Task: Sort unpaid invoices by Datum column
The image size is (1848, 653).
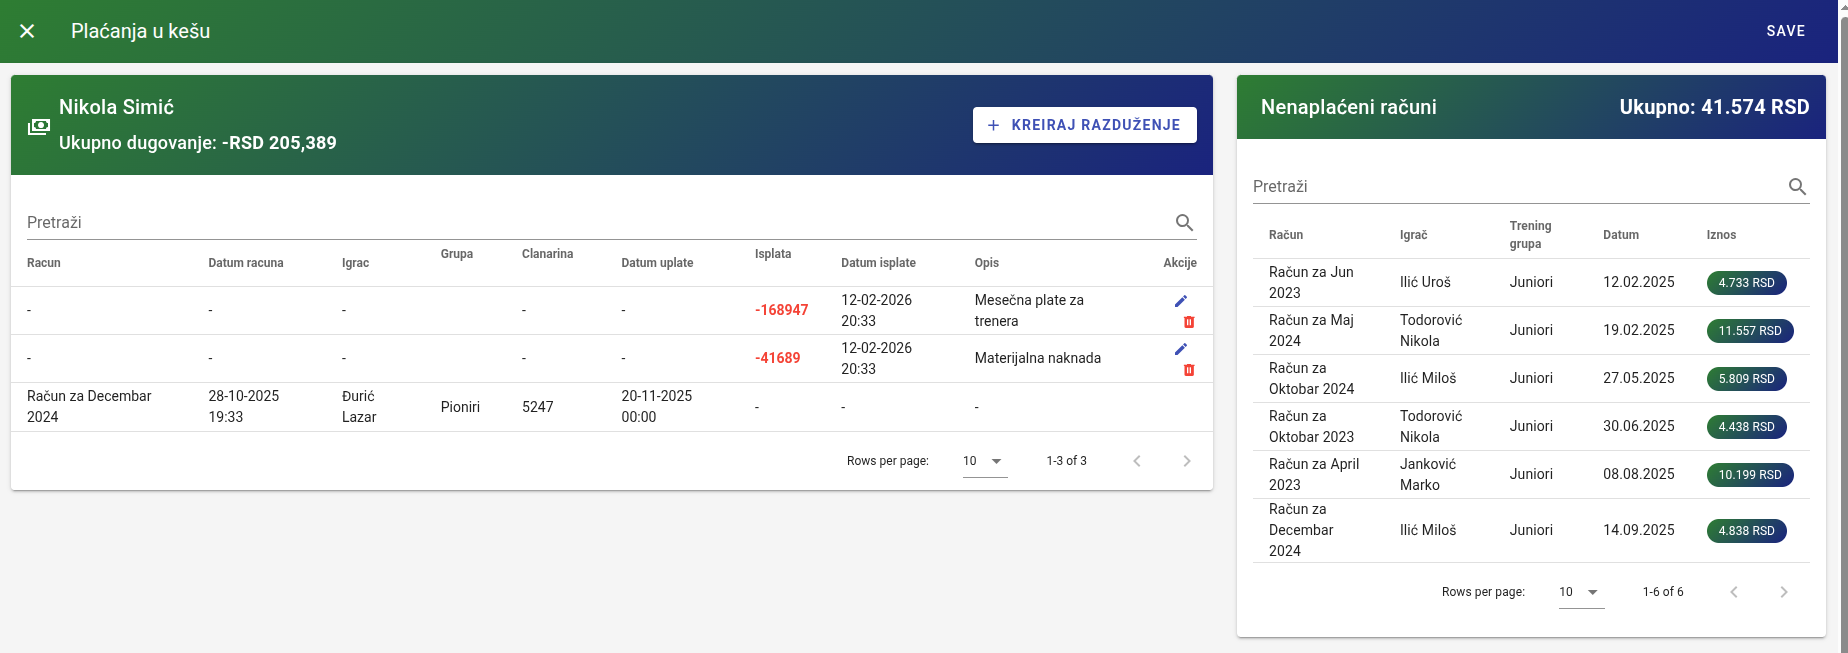Action: click(x=1620, y=235)
